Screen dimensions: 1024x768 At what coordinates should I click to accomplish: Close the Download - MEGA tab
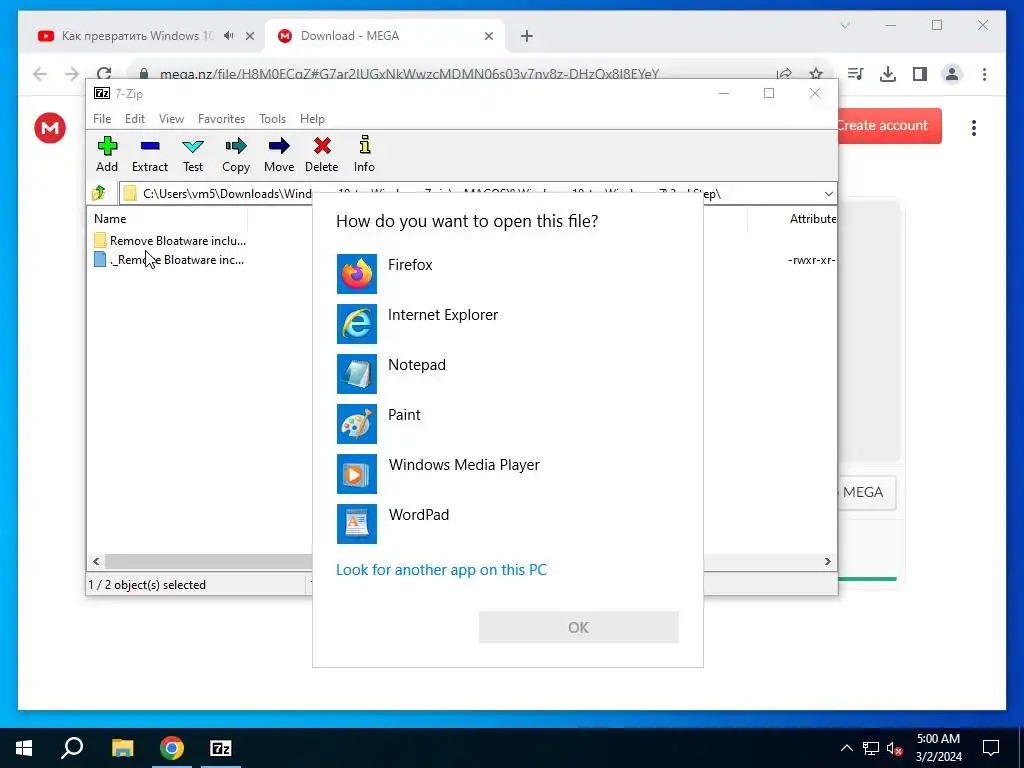488,36
